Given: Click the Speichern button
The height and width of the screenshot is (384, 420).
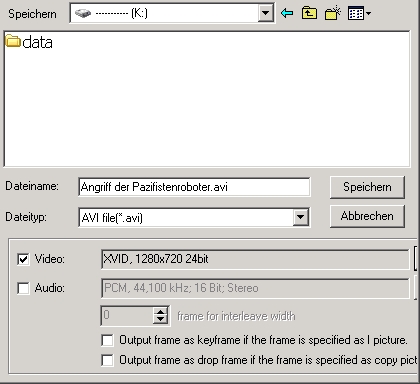Looking at the screenshot, I should click(x=367, y=187).
